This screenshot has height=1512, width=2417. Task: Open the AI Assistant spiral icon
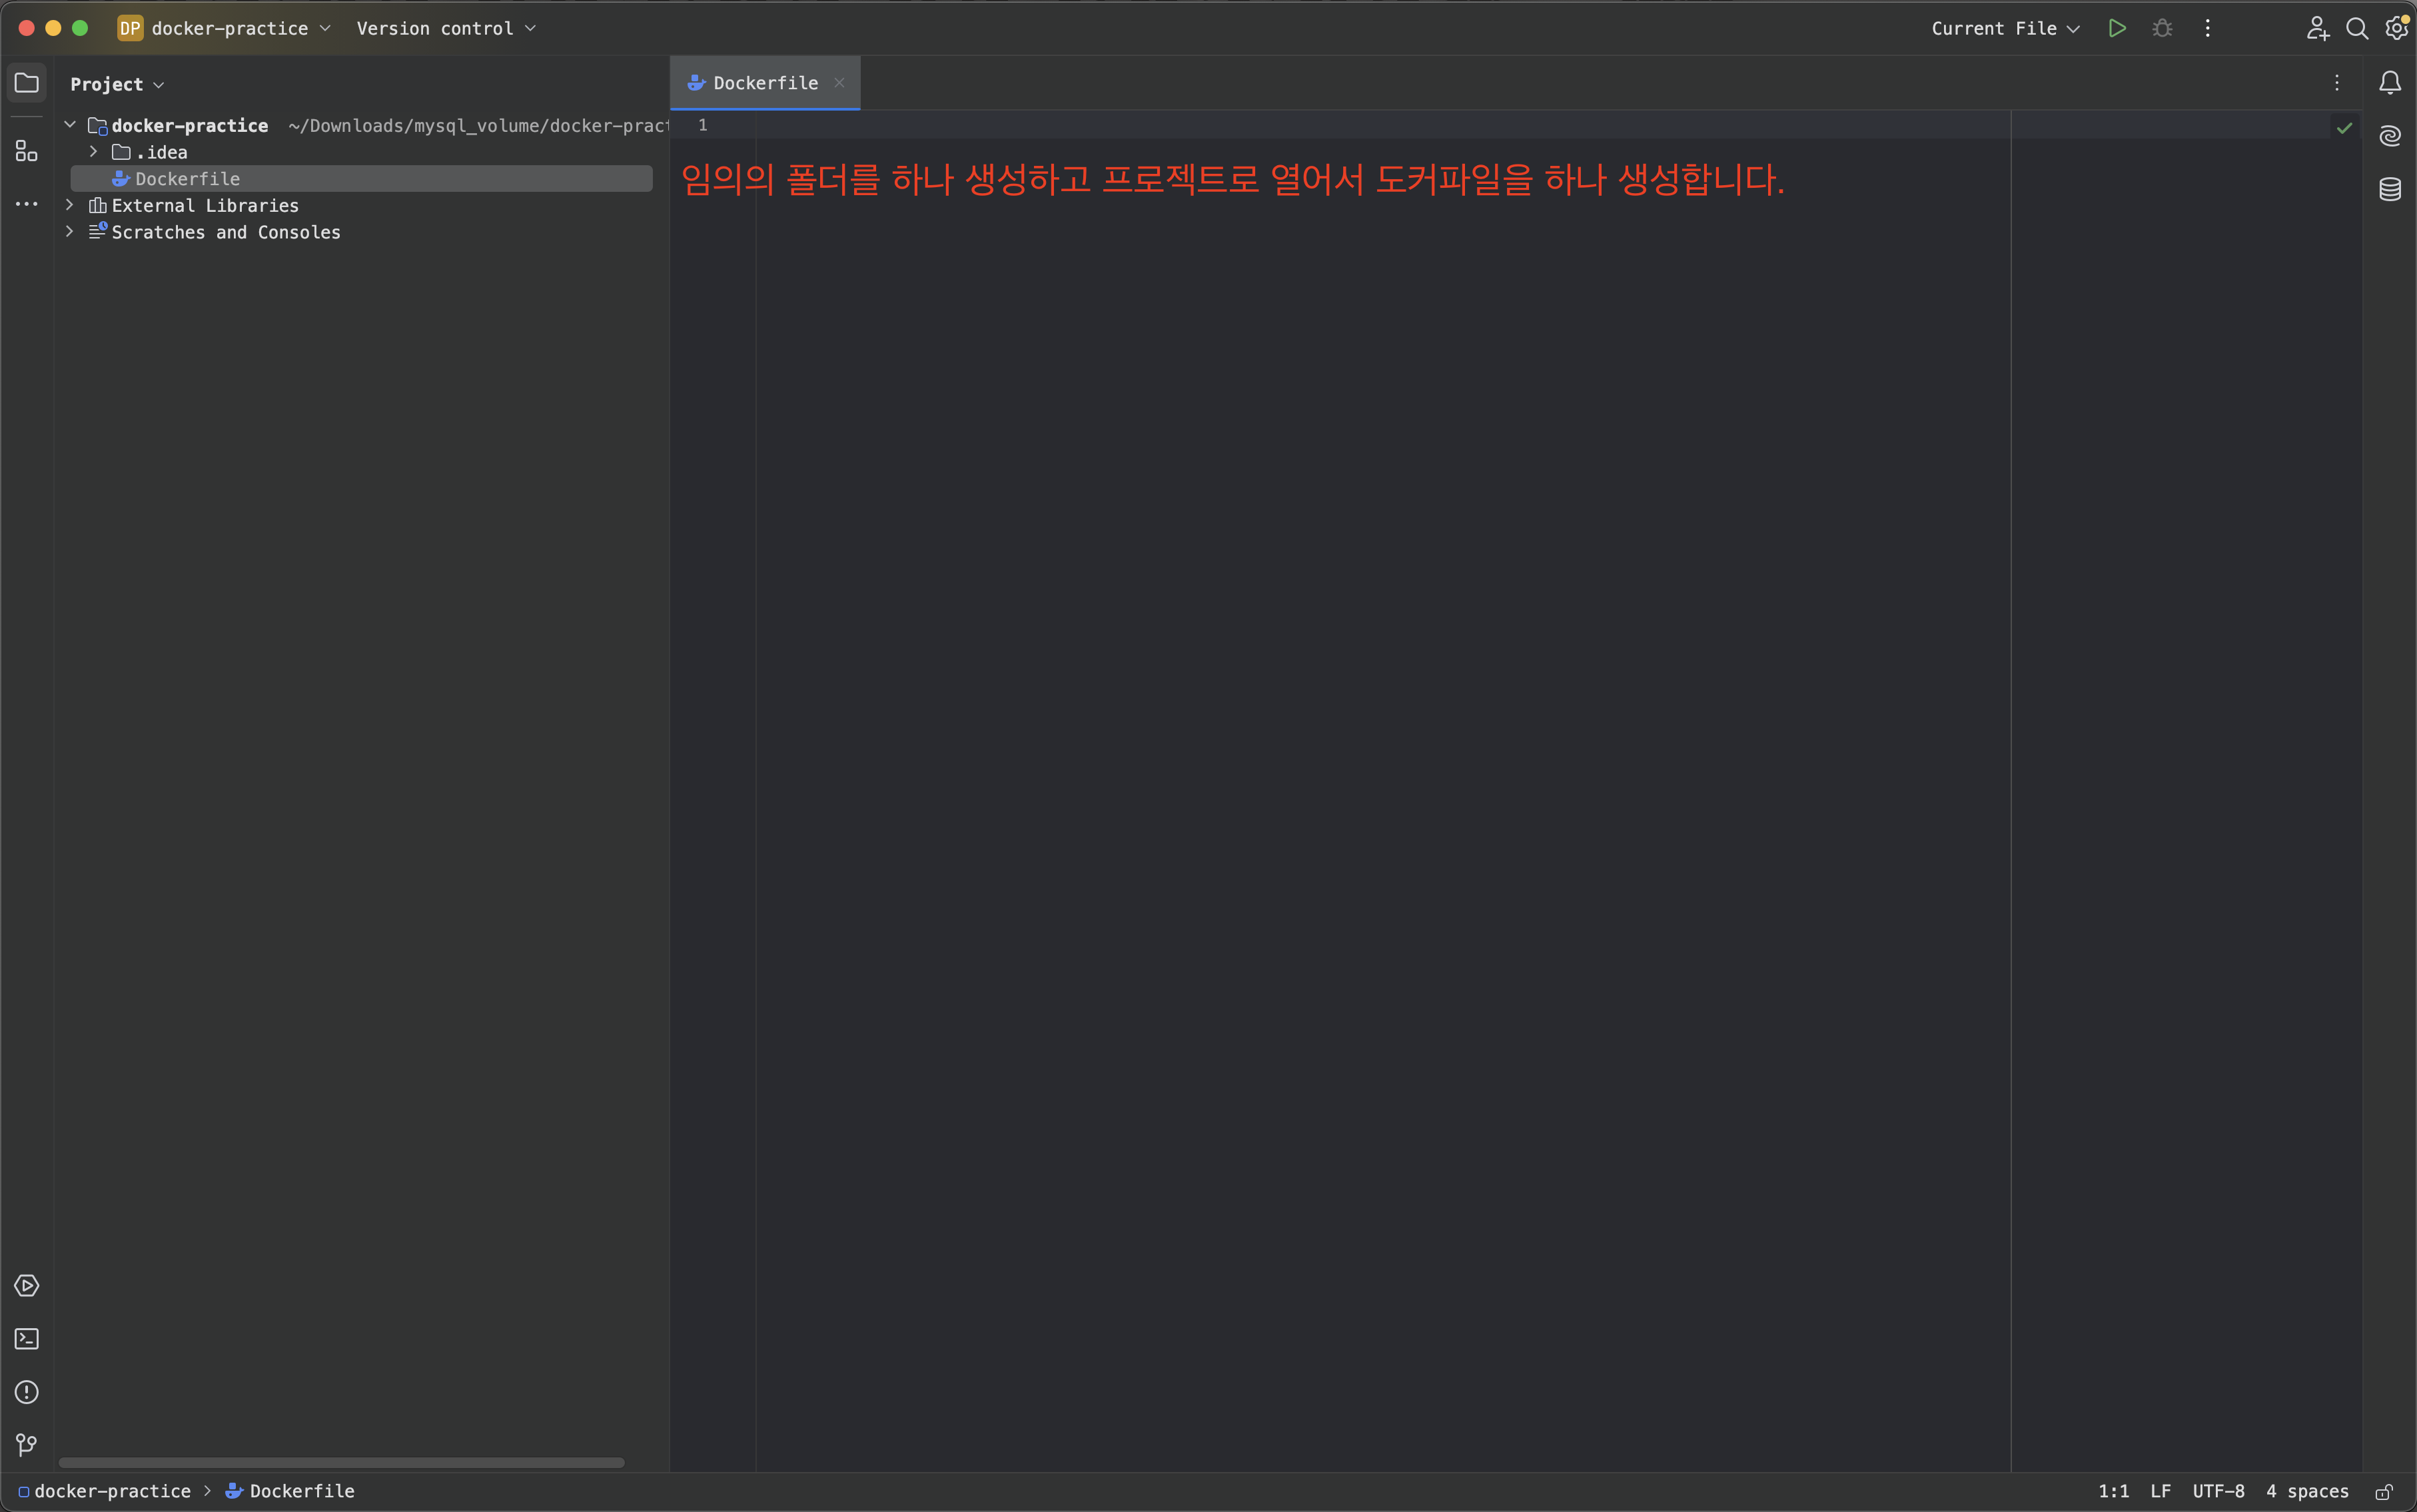point(2389,135)
